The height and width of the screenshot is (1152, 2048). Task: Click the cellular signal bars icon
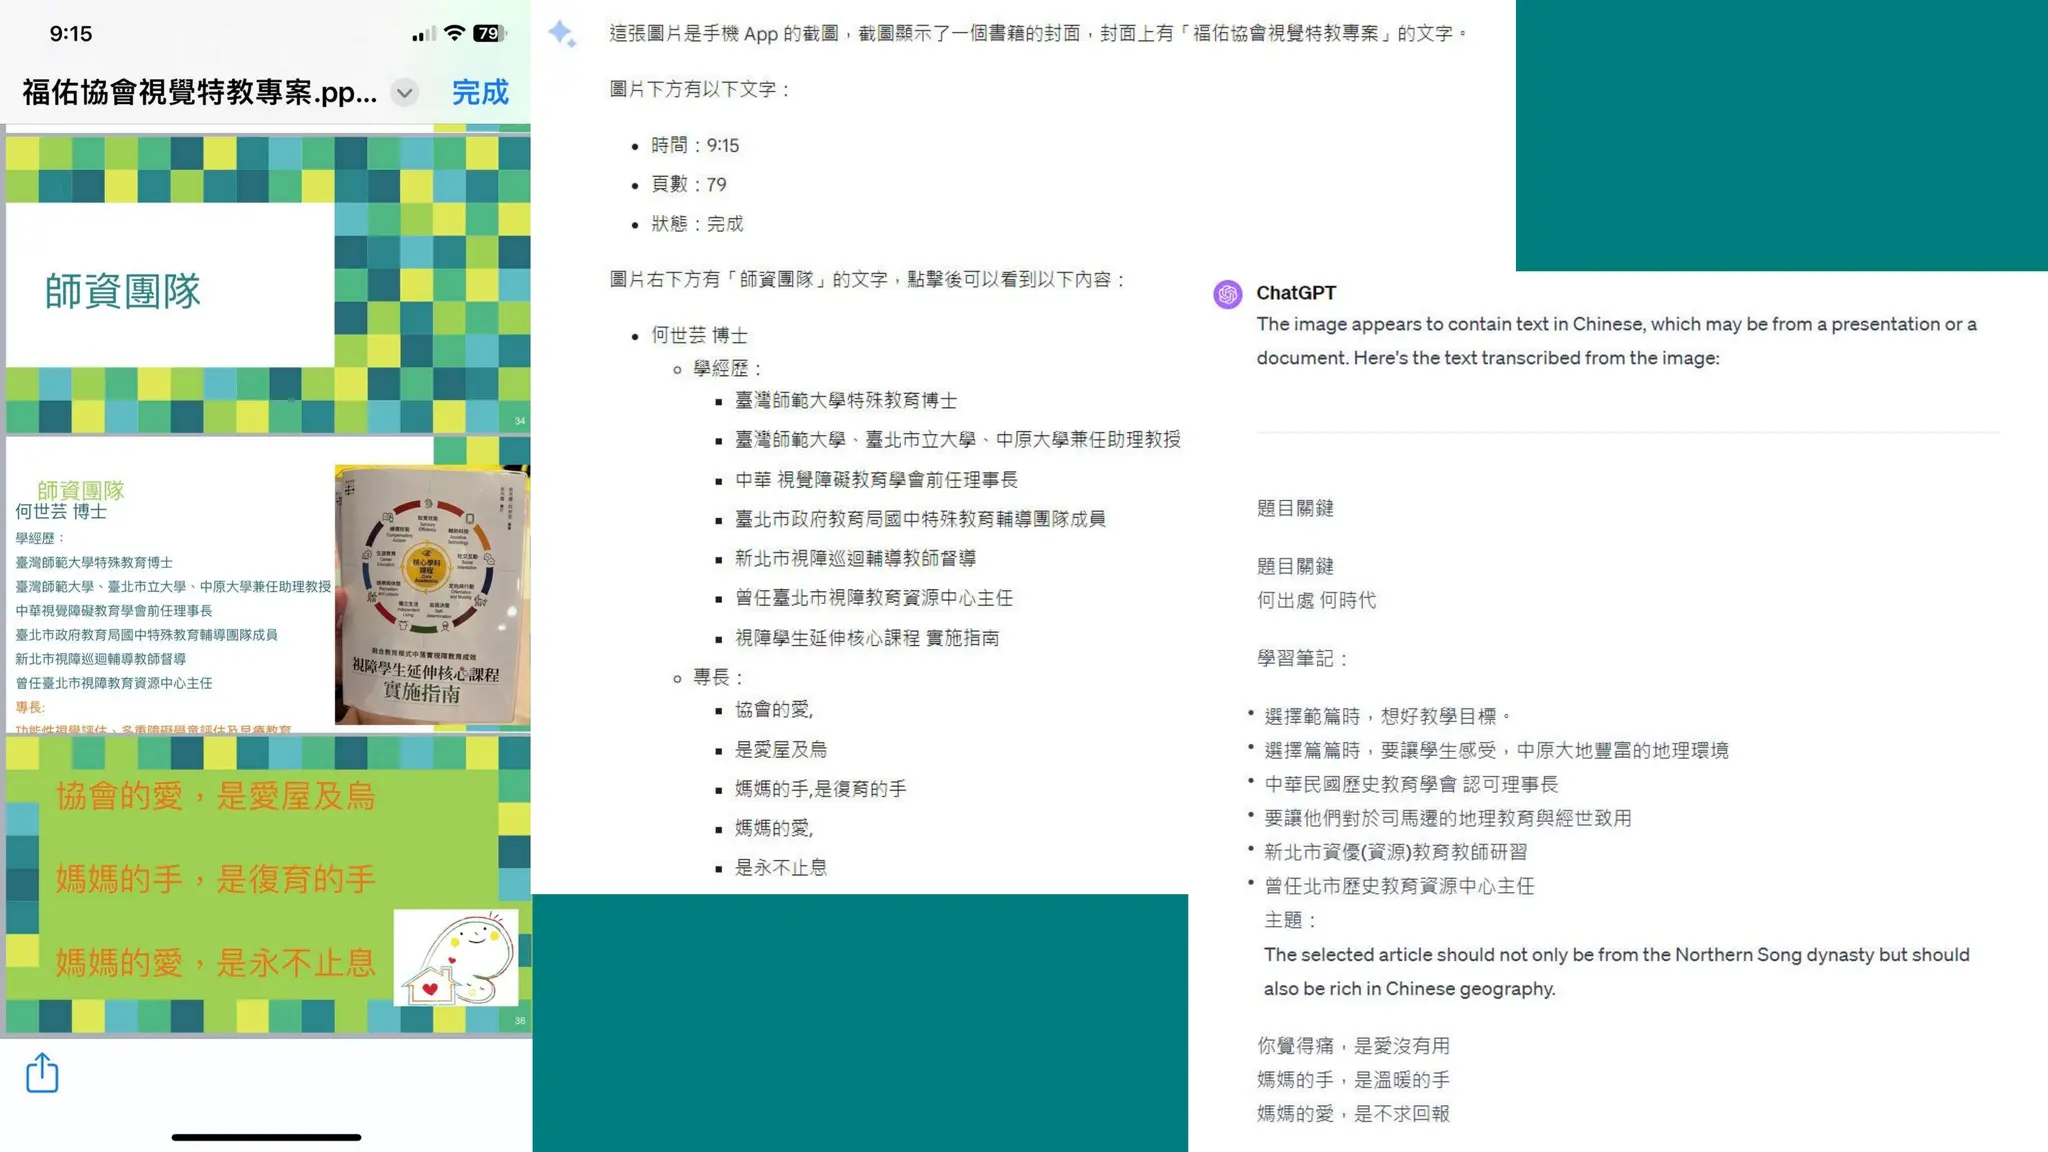[423, 35]
